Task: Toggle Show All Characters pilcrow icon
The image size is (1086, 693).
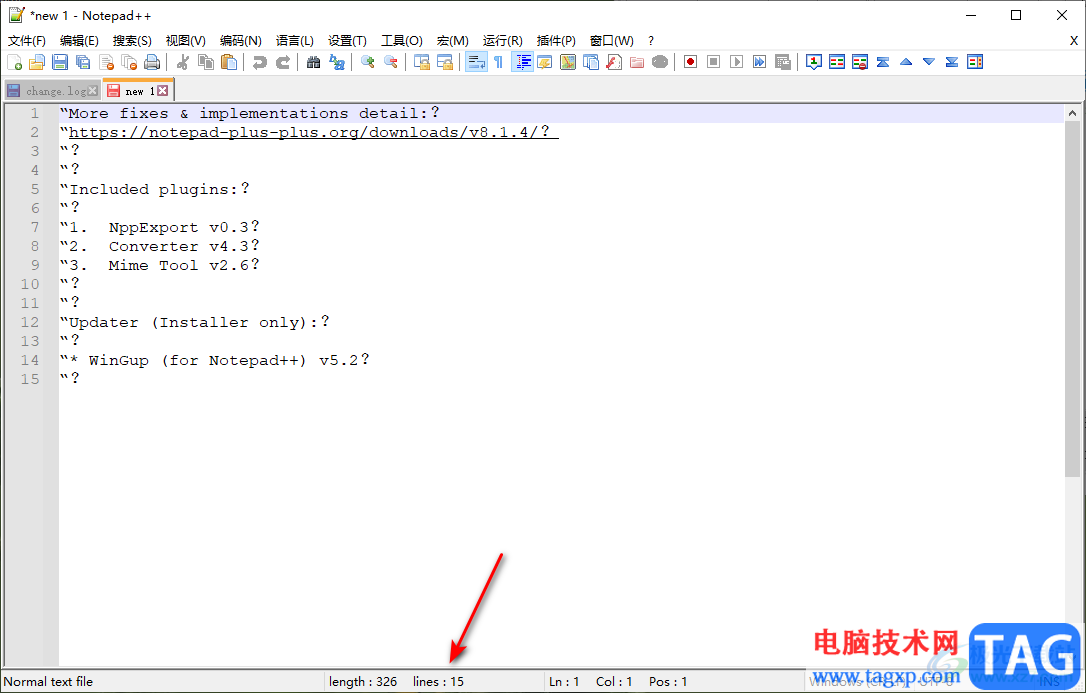Action: (499, 62)
